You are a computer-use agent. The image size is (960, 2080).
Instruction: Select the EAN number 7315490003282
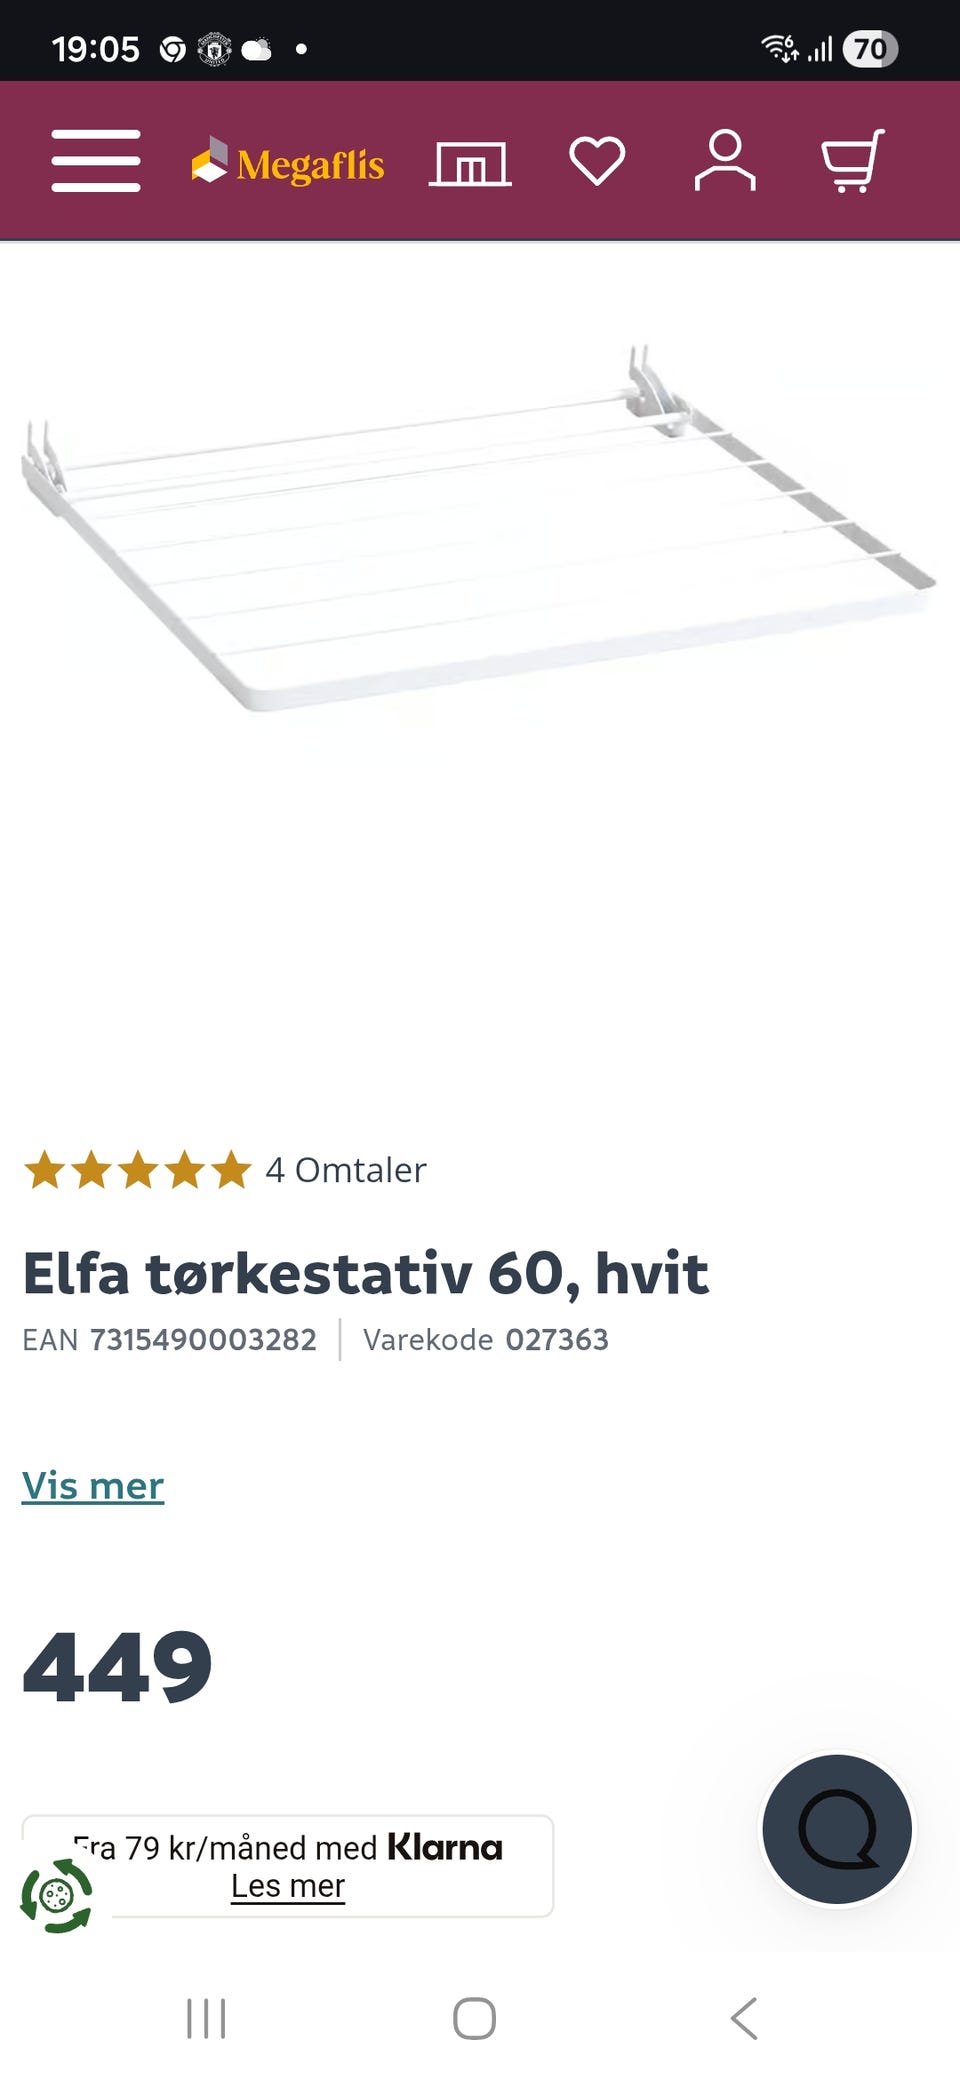pyautogui.click(x=203, y=1339)
